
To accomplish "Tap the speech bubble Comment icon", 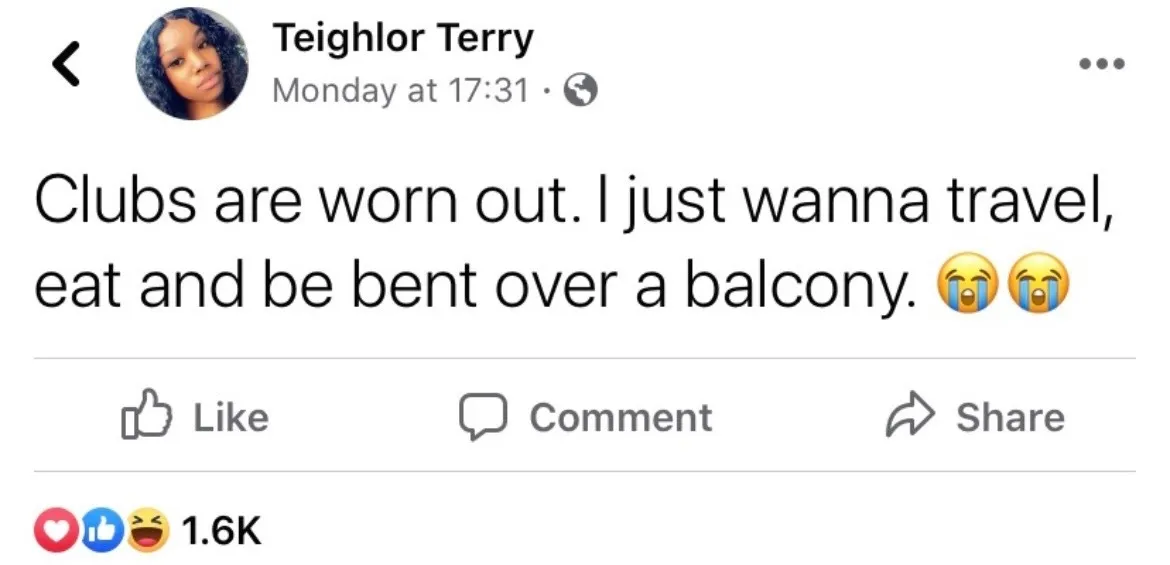I will 483,417.
